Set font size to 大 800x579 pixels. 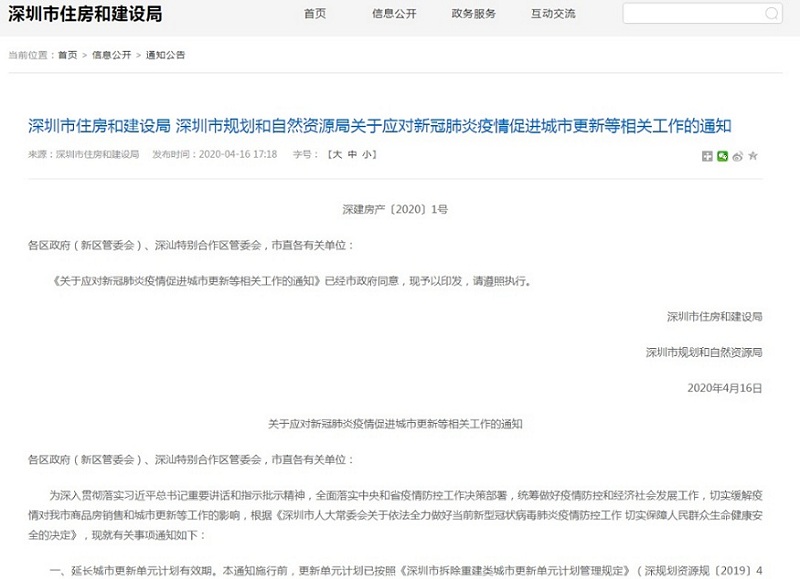(337, 154)
